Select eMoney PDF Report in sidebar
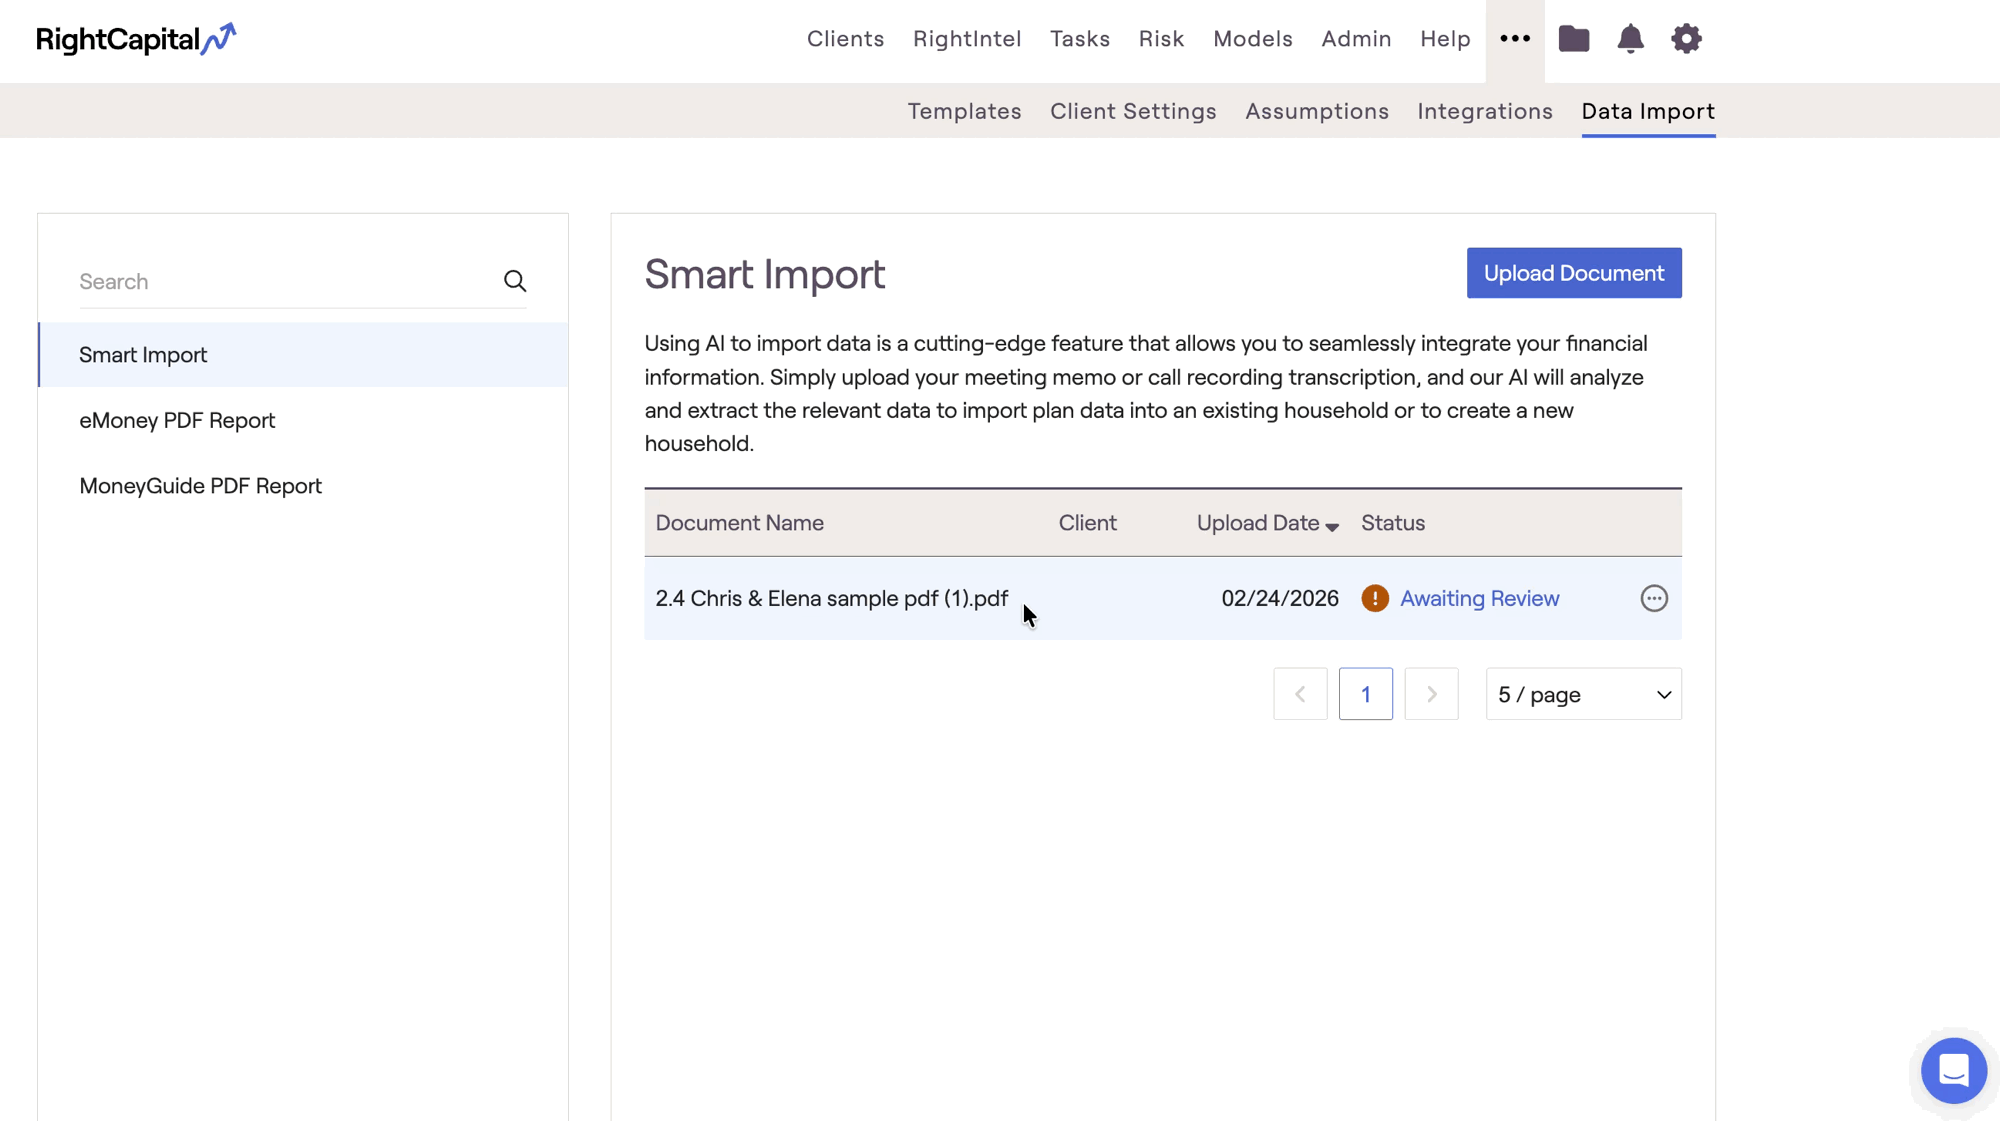 pos(177,420)
